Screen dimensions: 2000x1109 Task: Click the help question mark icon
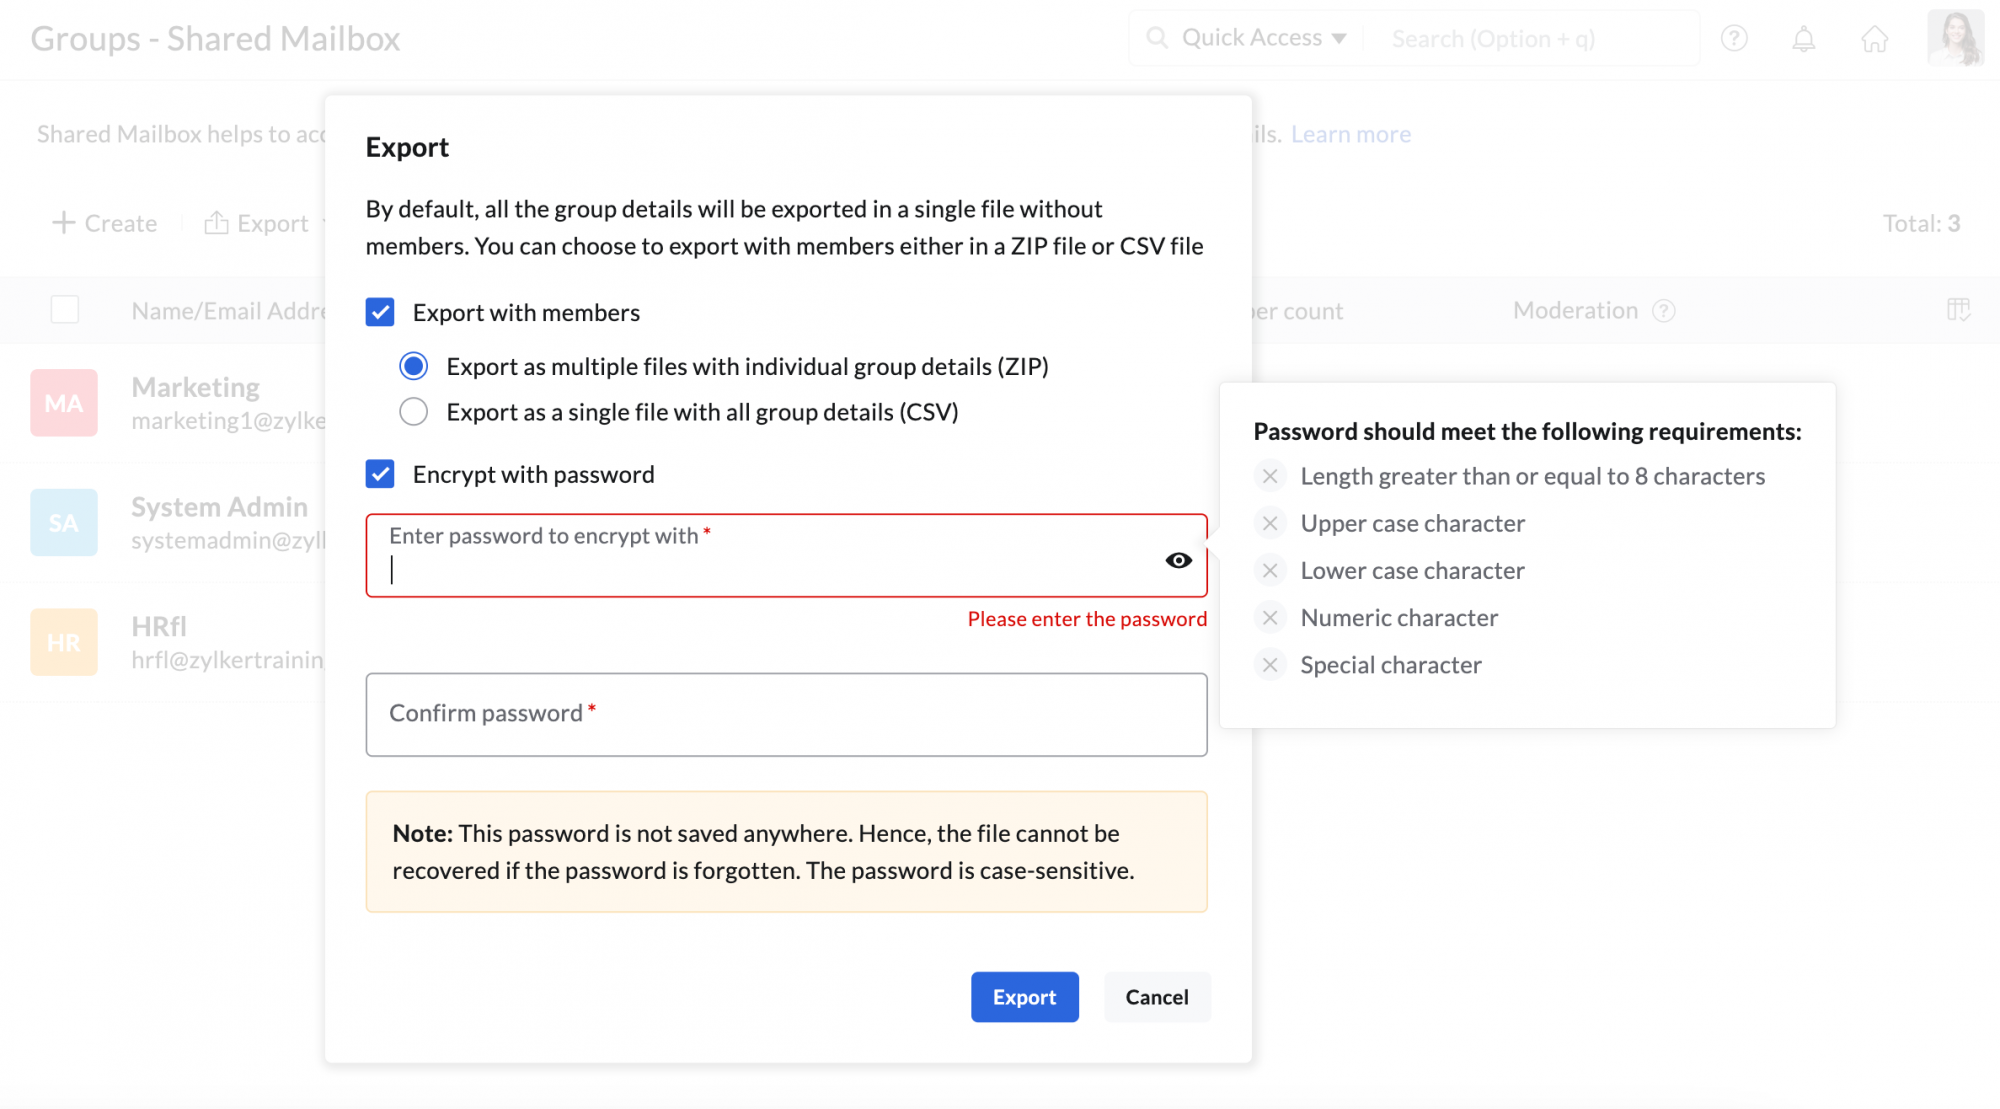pyautogui.click(x=1734, y=39)
